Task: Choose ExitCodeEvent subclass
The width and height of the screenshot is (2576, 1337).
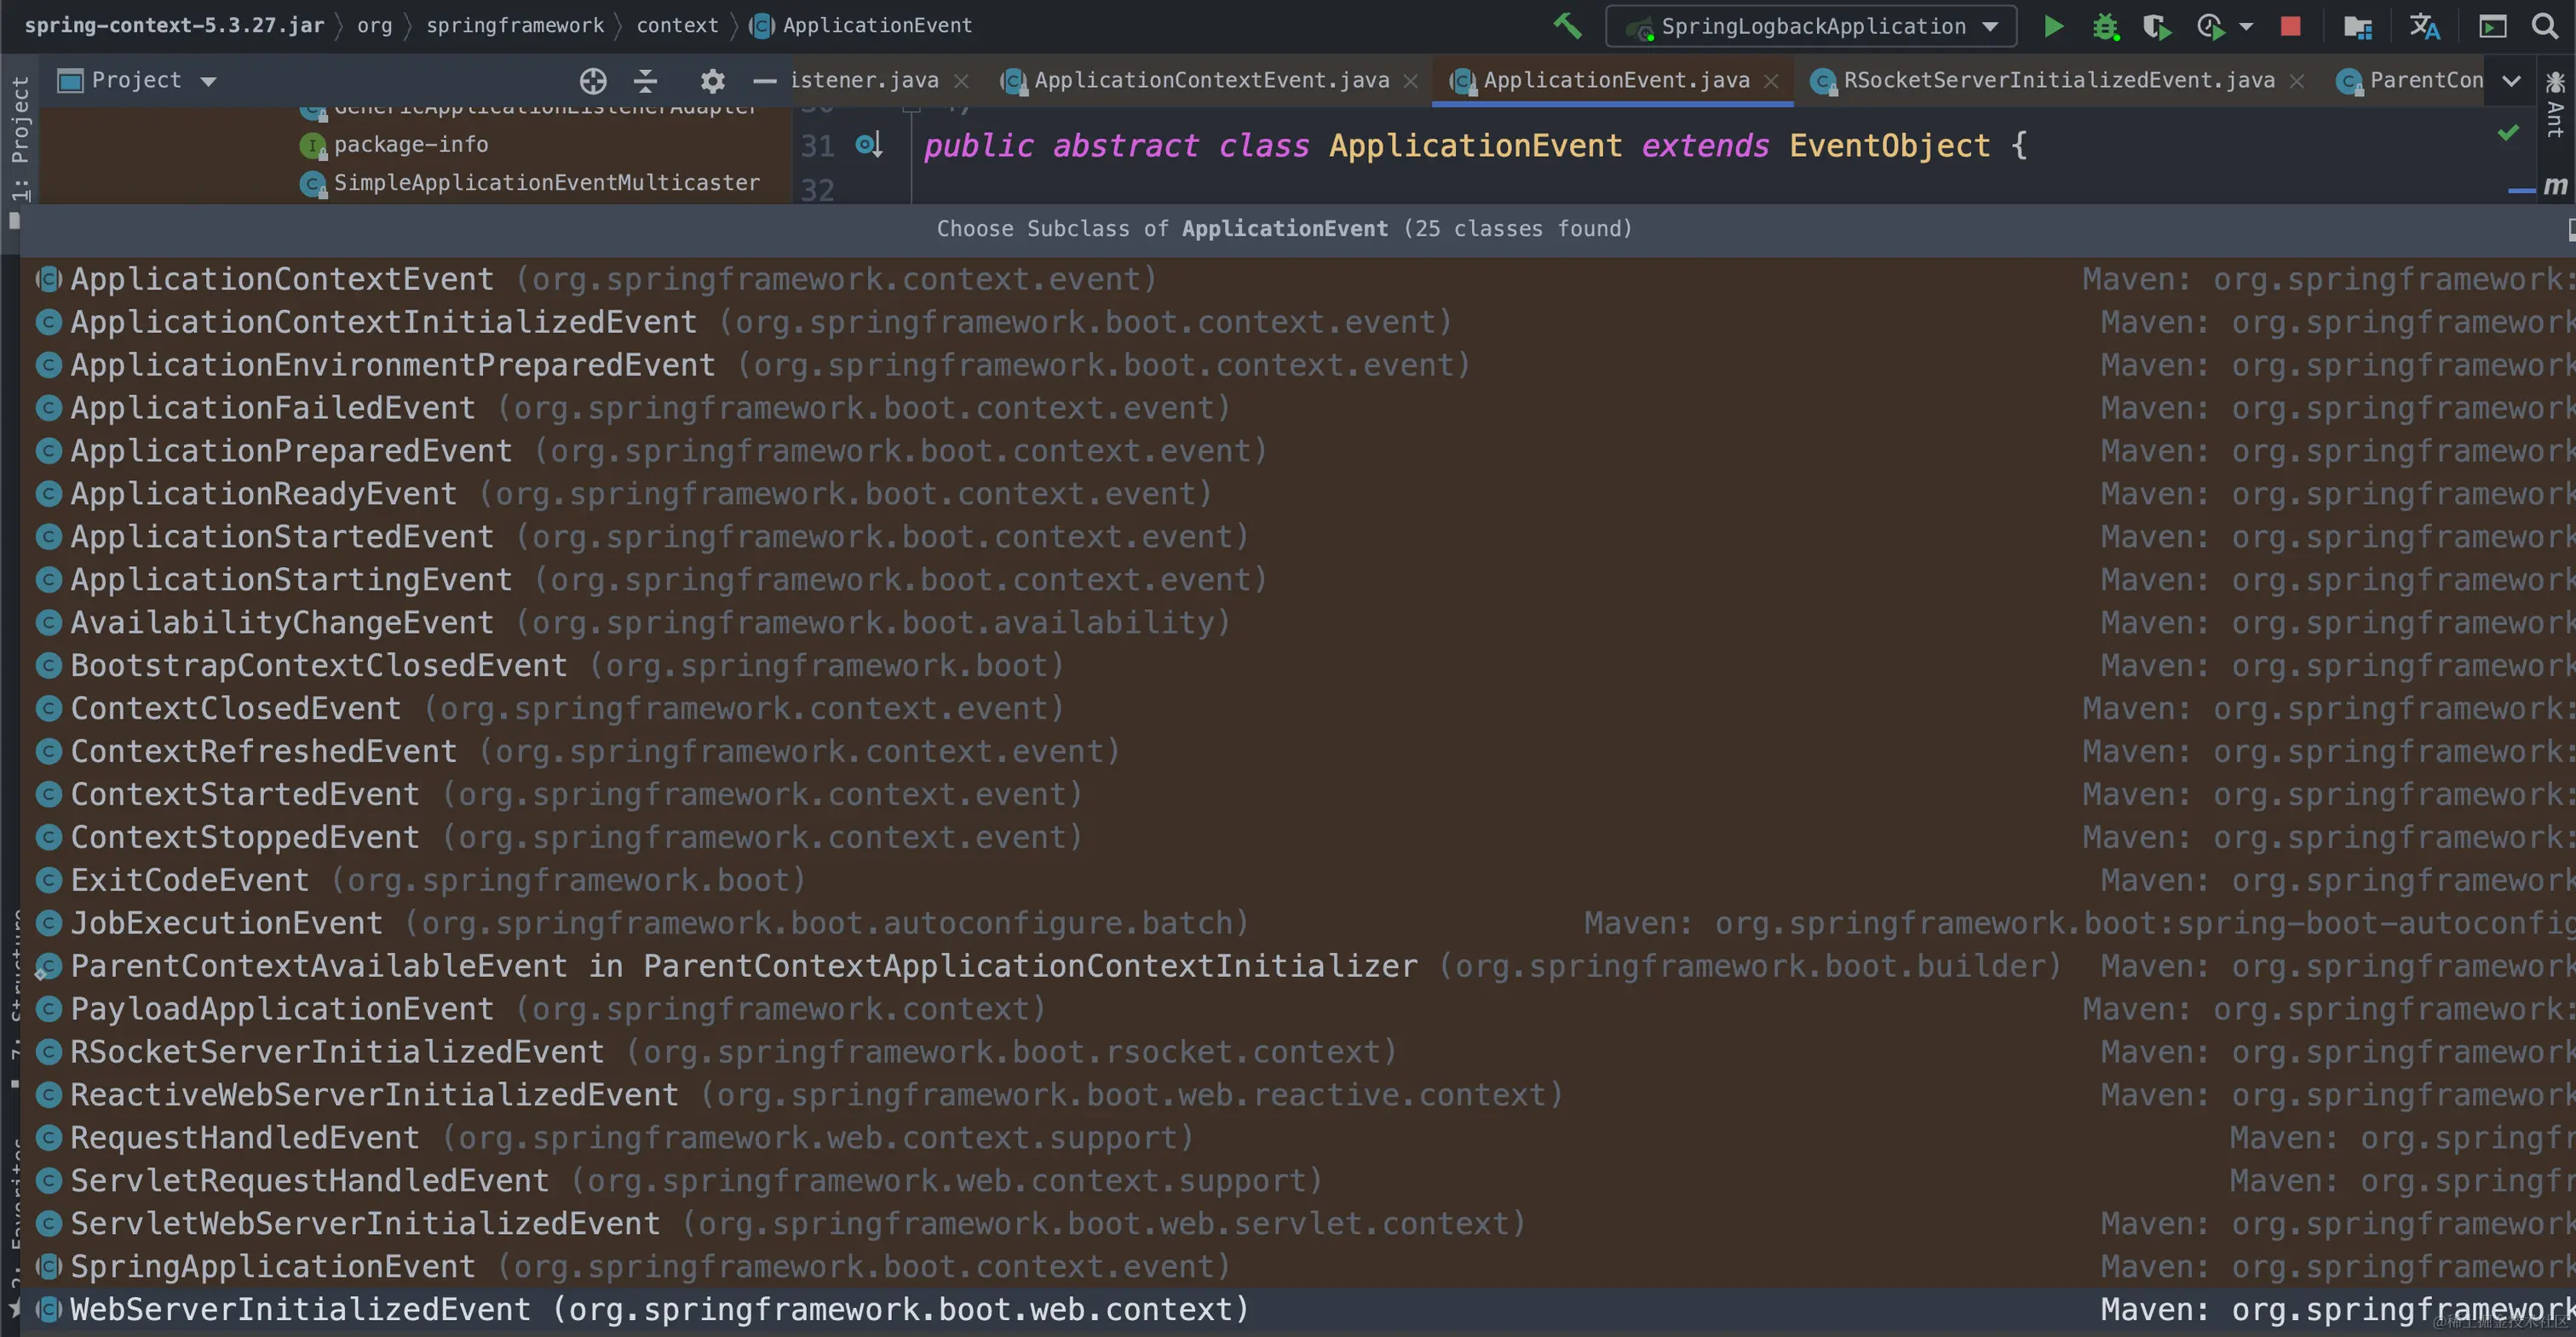Action: coord(1297,881)
